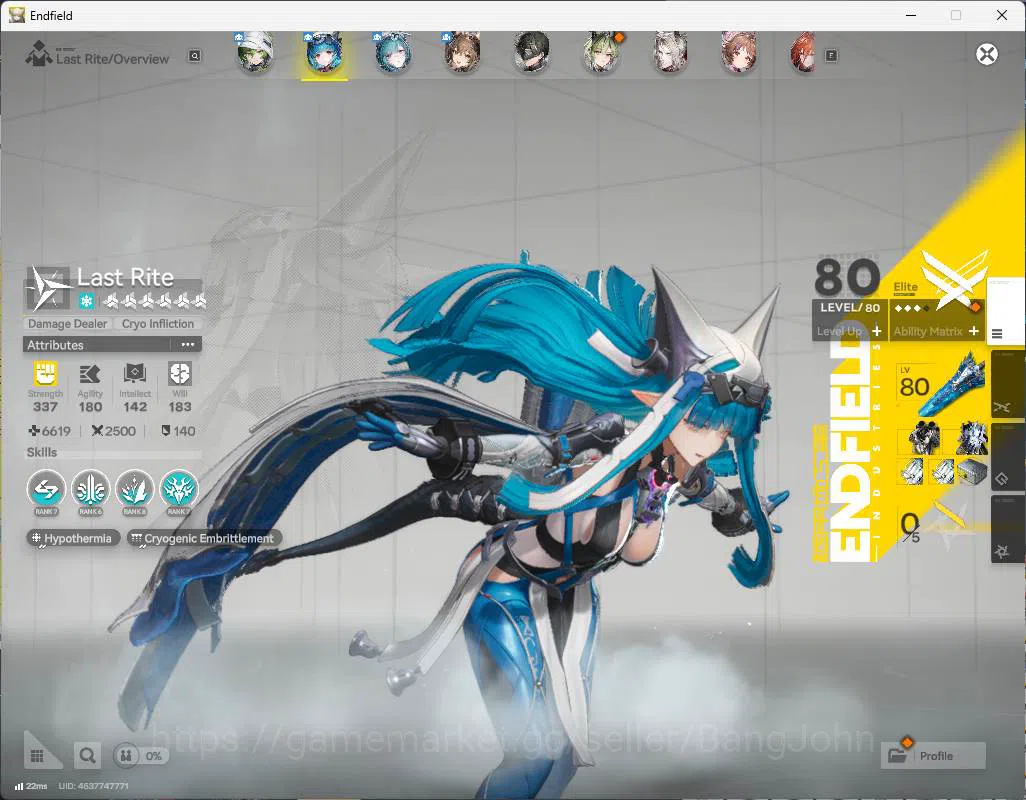Select the grey-haired operator portrait
This screenshot has width=1026, height=800.
[x=670, y=52]
